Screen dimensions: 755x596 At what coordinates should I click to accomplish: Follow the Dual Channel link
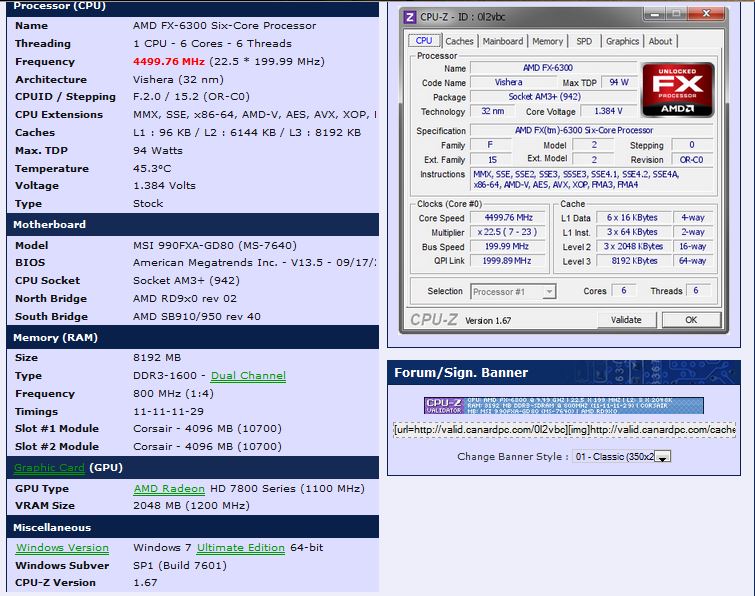click(248, 376)
